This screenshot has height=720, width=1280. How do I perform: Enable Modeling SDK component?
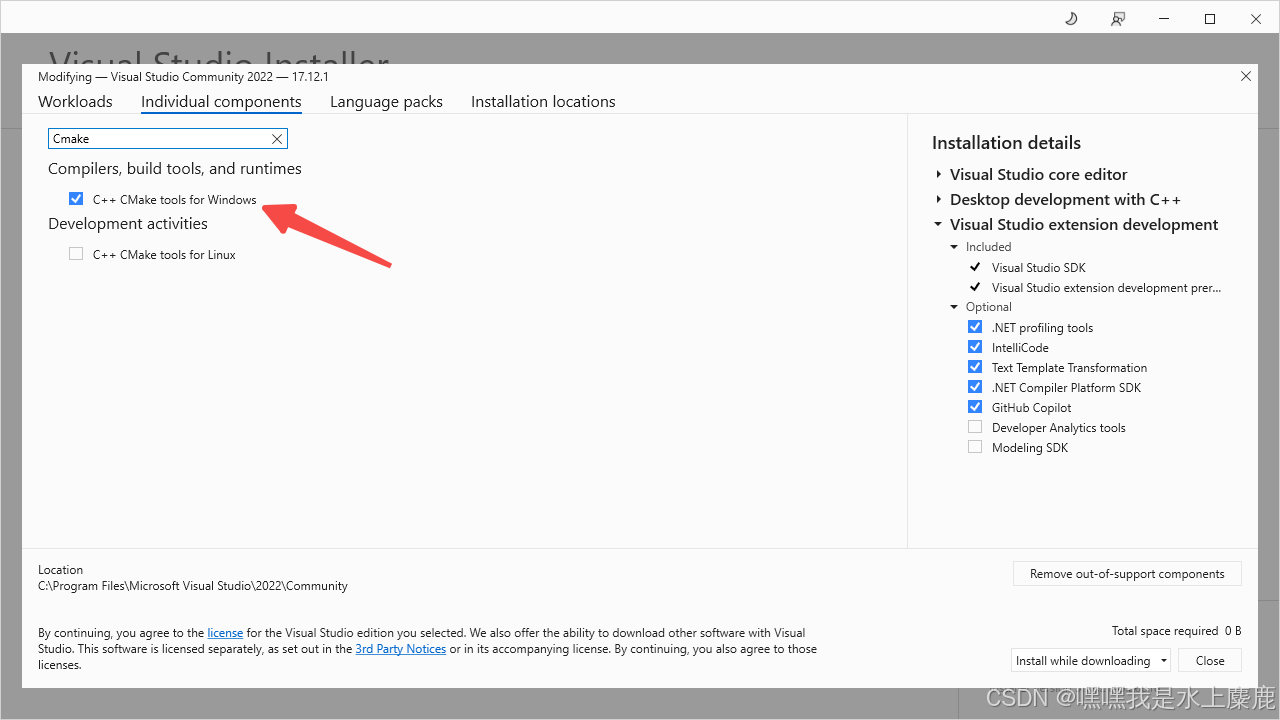[975, 447]
